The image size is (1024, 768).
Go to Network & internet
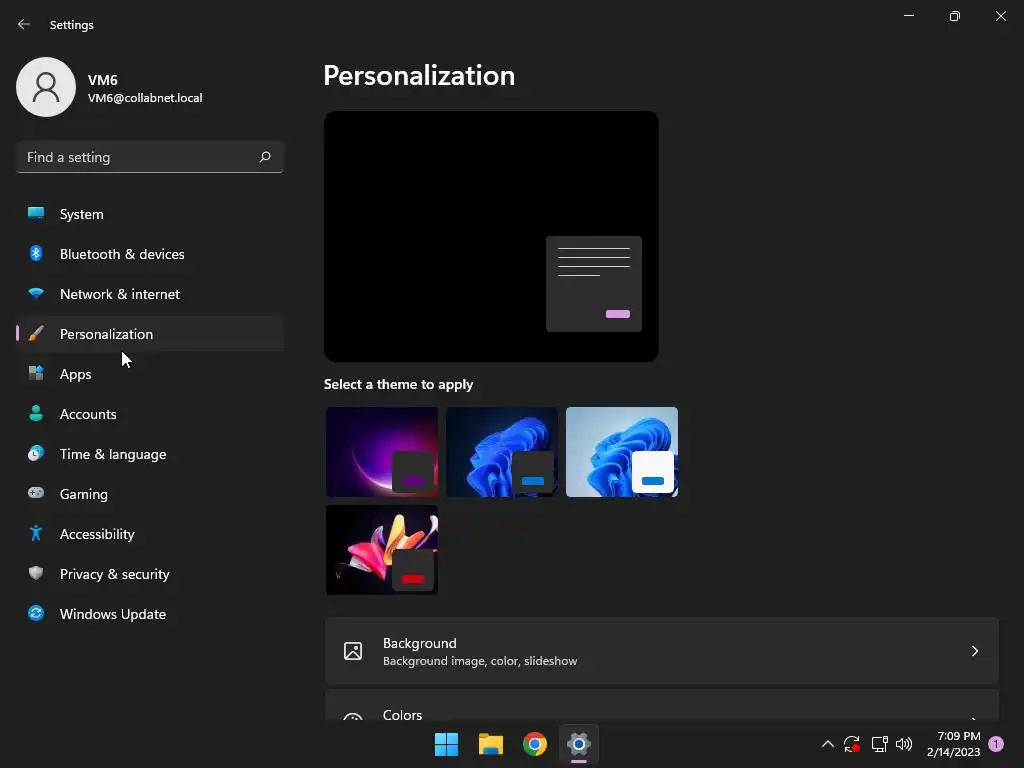pyautogui.click(x=150, y=294)
